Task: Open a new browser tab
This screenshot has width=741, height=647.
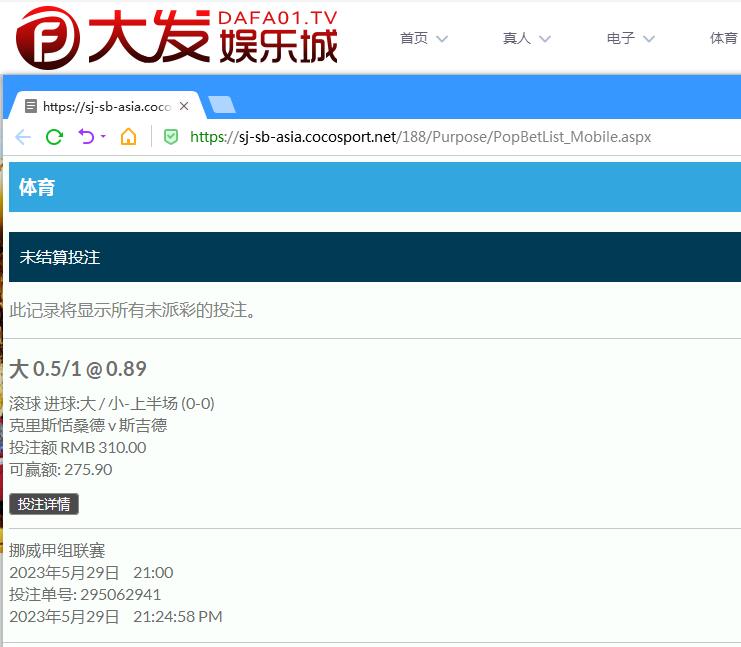Action: (222, 104)
